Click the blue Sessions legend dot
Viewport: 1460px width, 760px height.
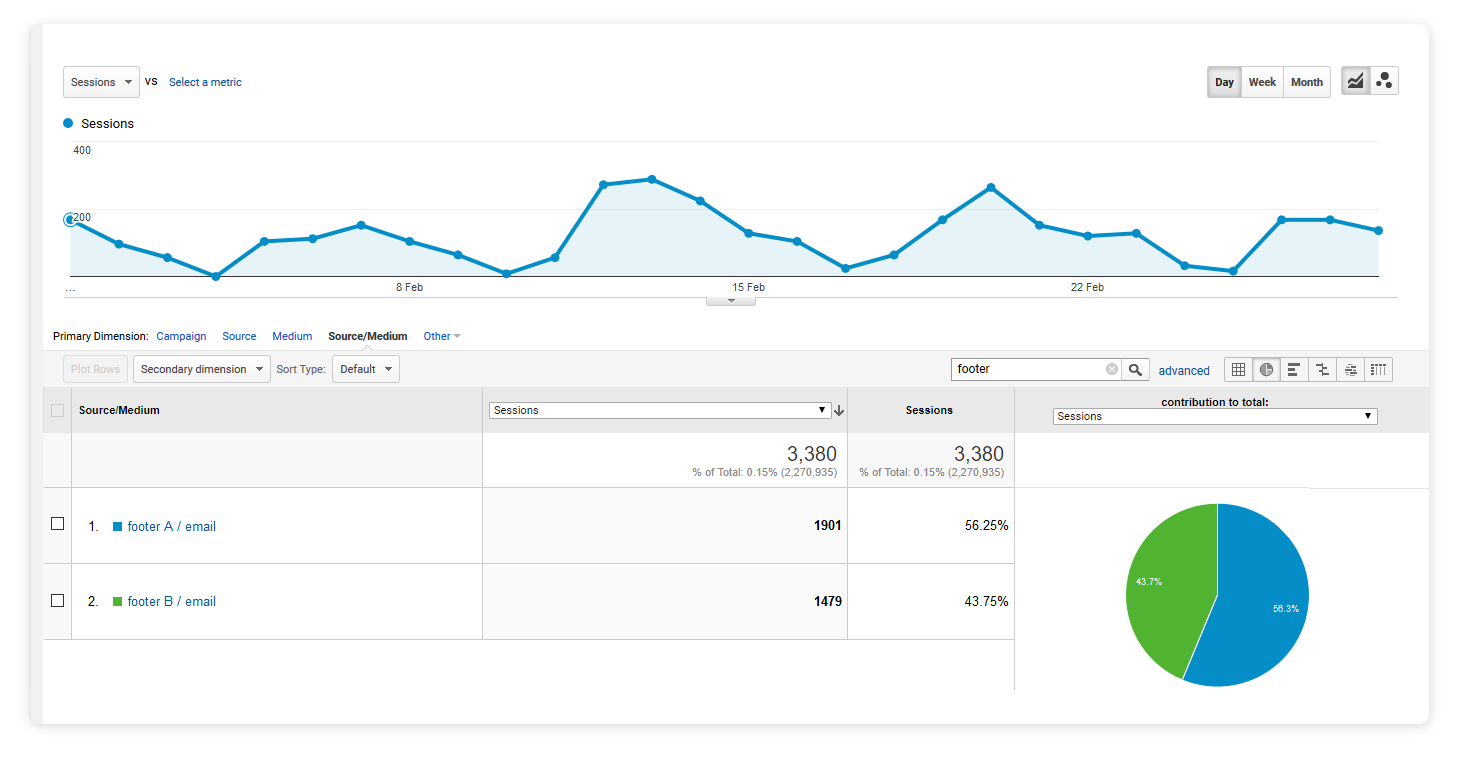68,123
